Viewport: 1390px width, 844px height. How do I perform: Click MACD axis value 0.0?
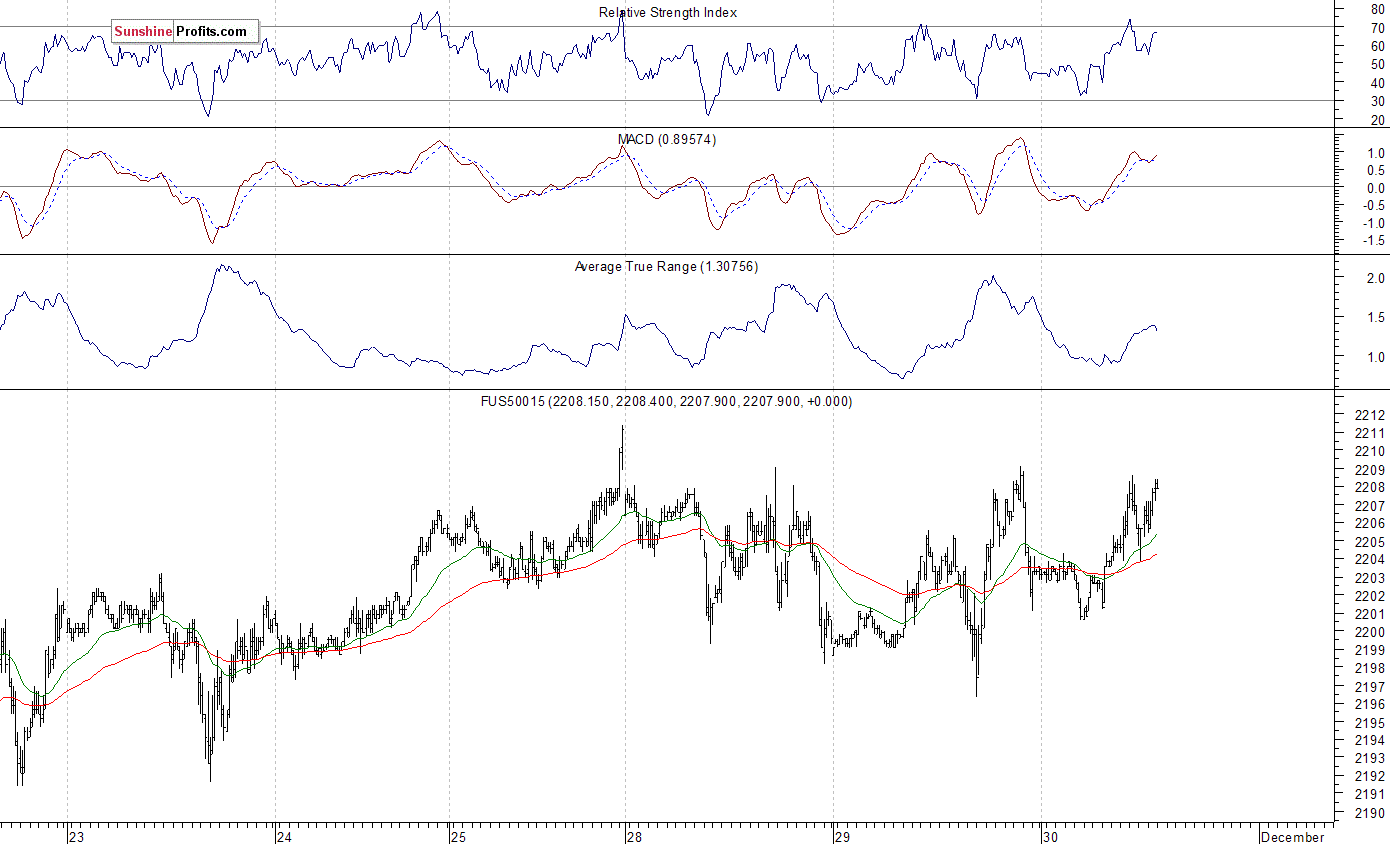point(1375,188)
